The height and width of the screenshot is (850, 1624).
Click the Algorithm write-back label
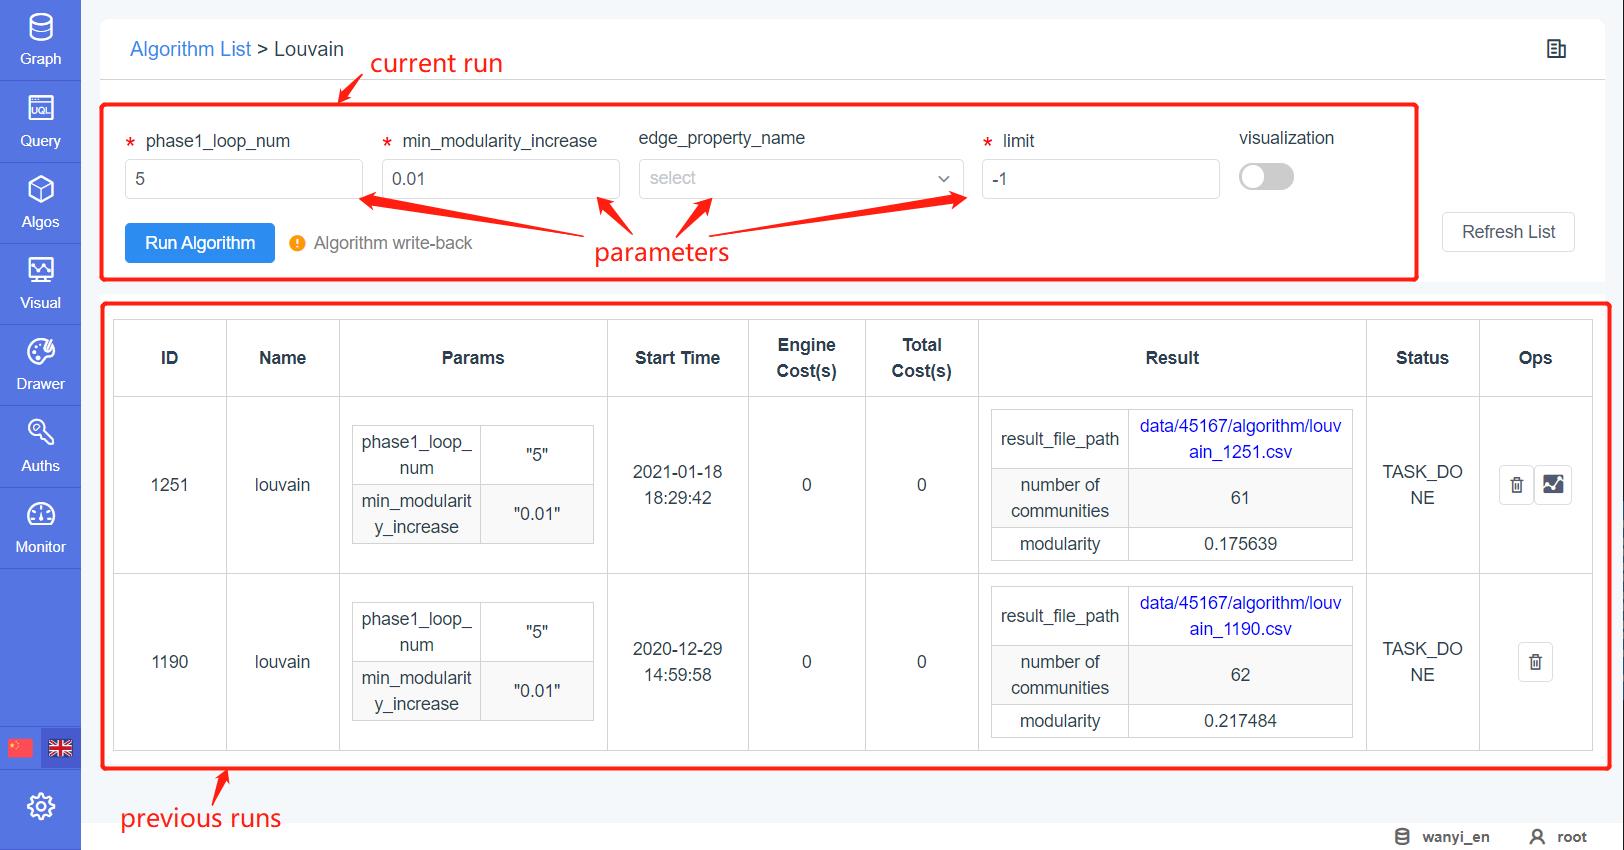(393, 243)
